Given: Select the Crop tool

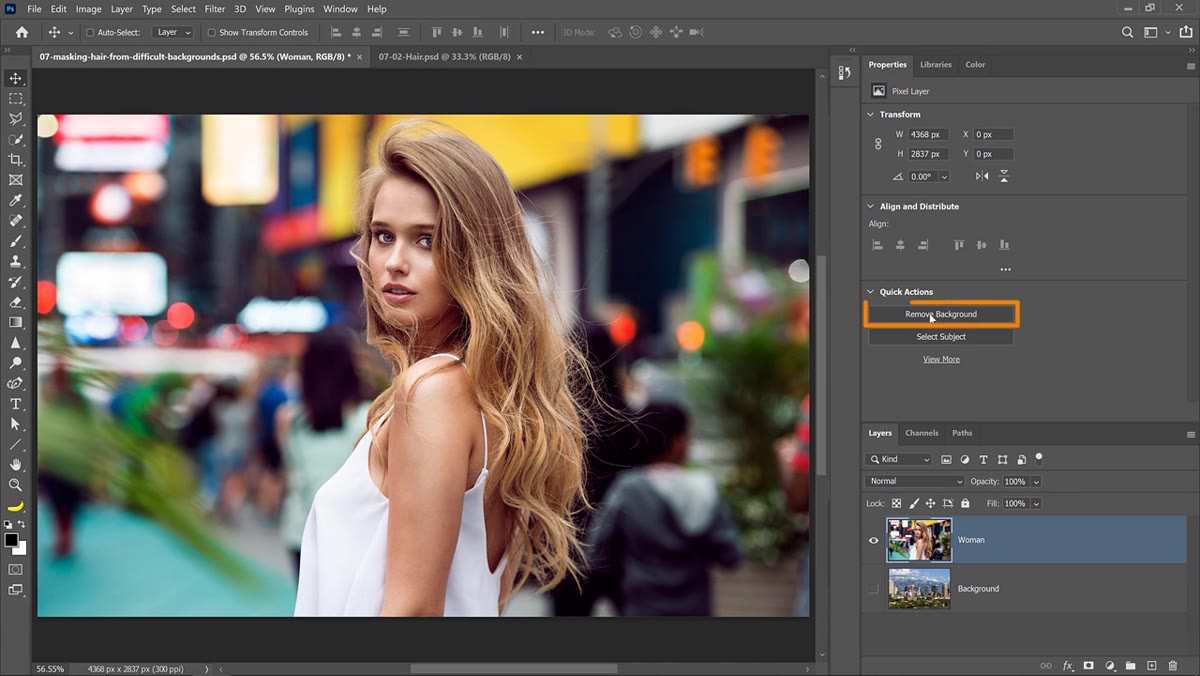Looking at the screenshot, I should coord(15,160).
